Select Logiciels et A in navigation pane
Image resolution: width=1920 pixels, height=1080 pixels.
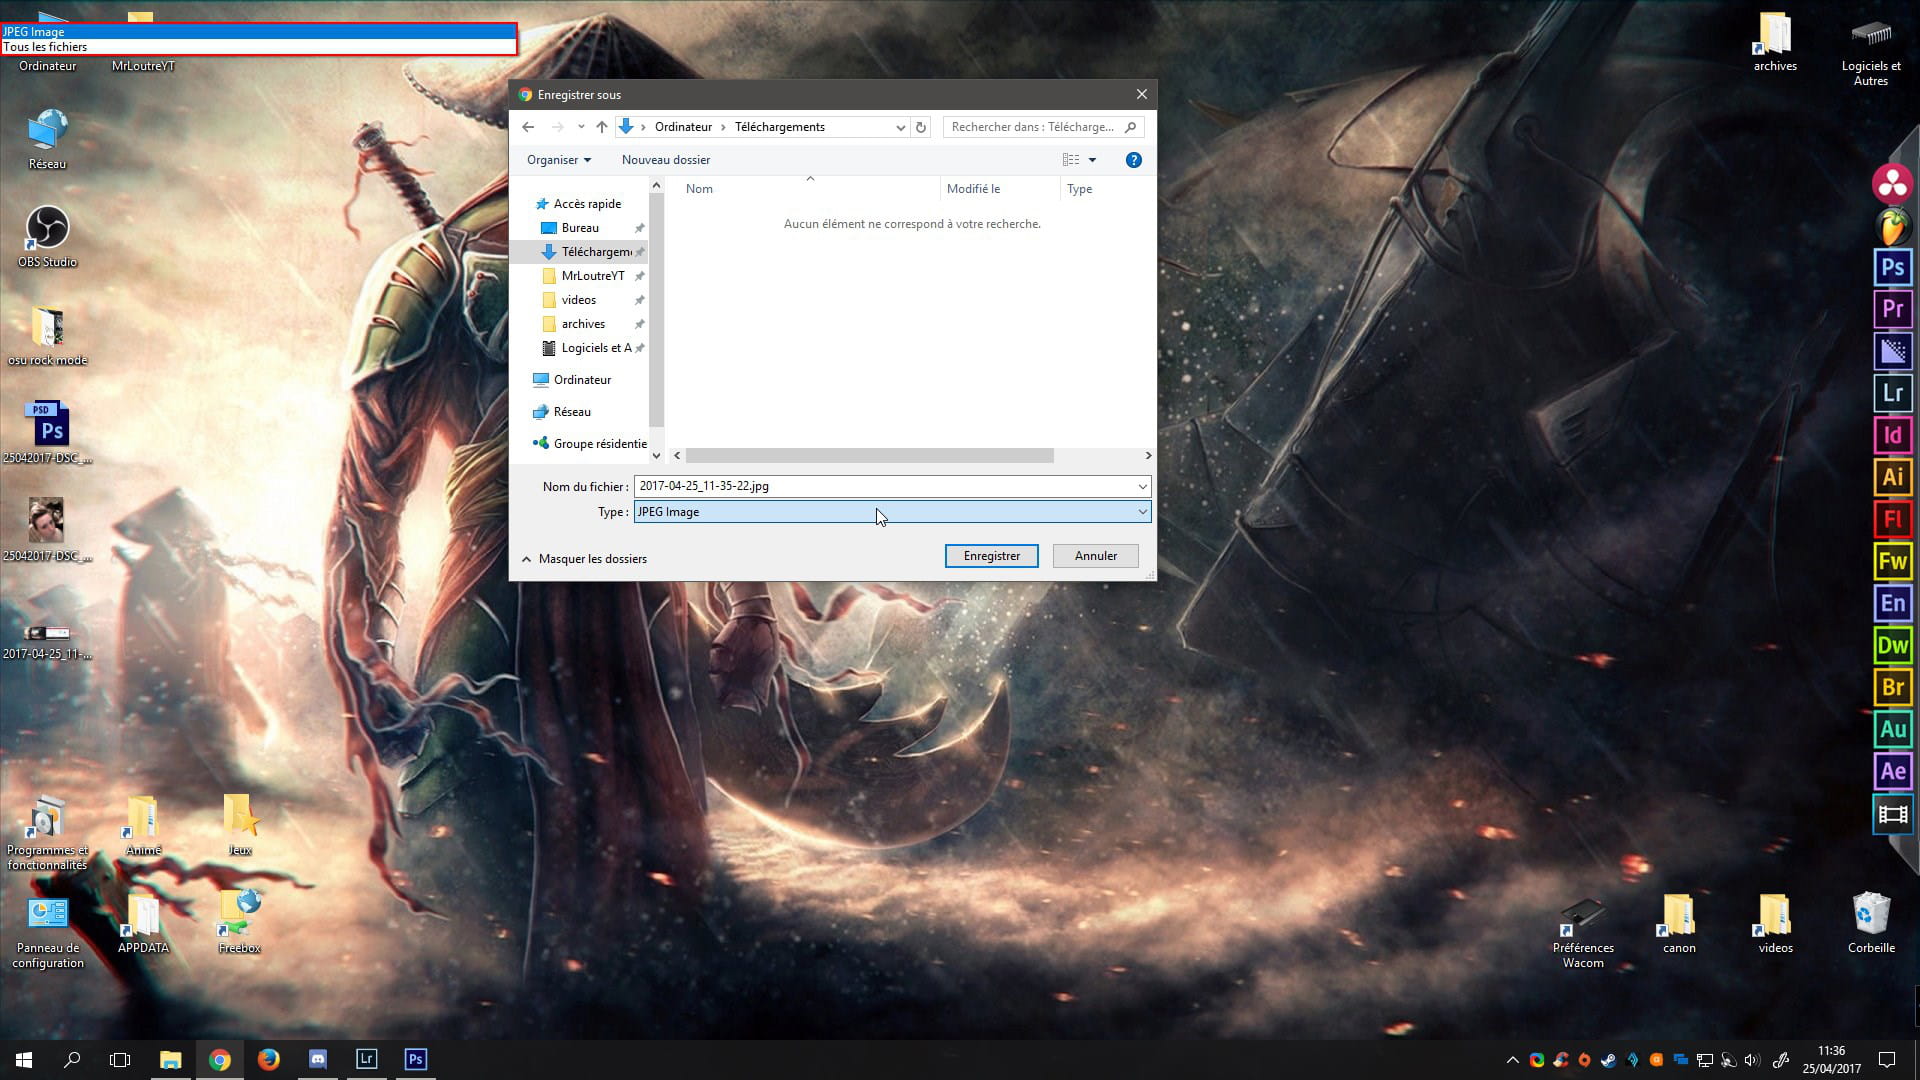[x=596, y=348]
